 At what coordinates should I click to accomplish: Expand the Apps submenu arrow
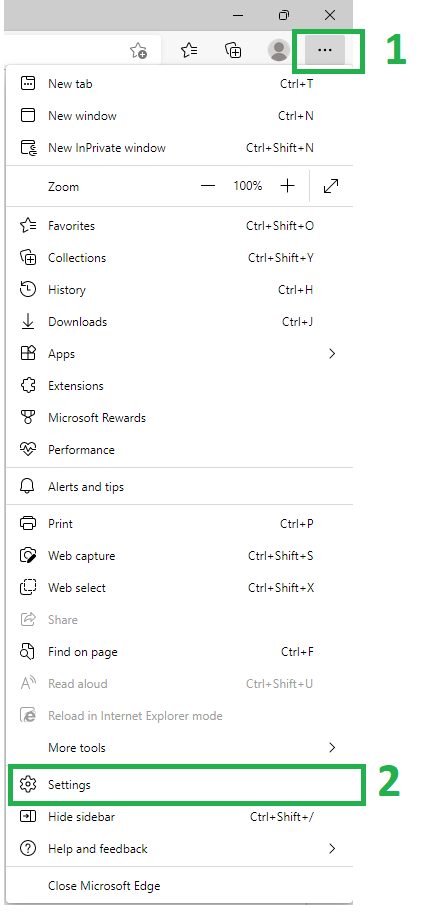(x=332, y=353)
